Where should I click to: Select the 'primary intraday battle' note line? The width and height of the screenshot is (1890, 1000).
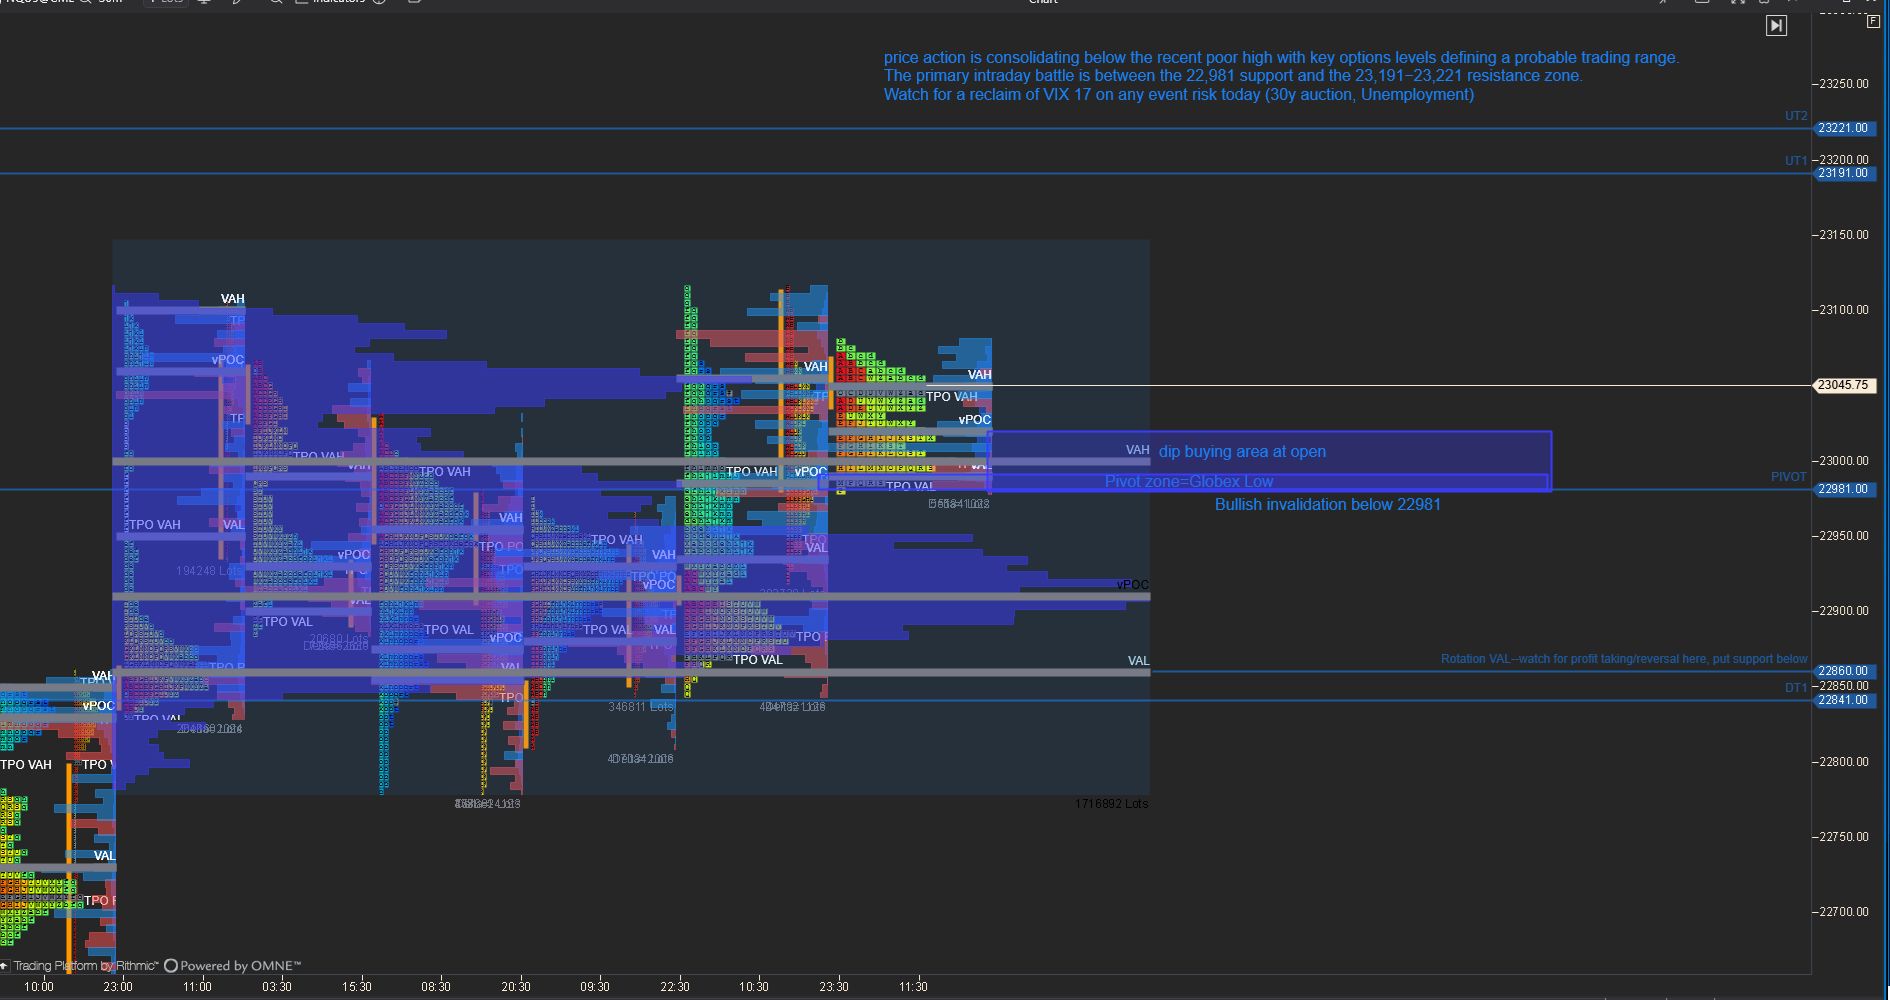pos(1233,76)
